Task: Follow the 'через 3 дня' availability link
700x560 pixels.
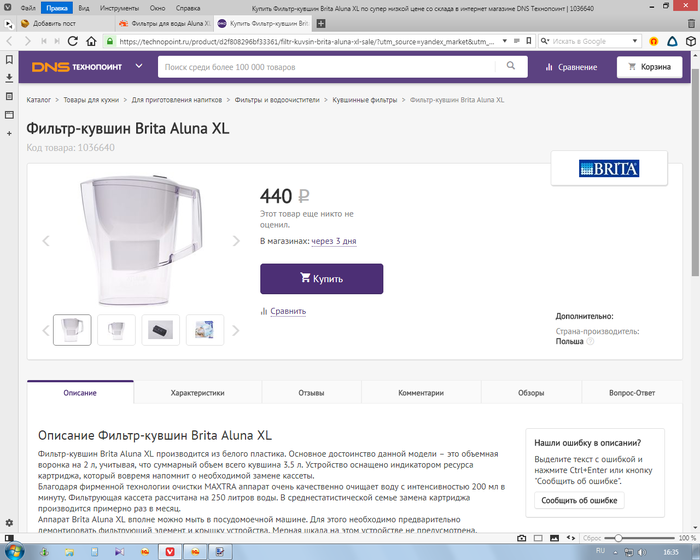Action: pyautogui.click(x=334, y=241)
